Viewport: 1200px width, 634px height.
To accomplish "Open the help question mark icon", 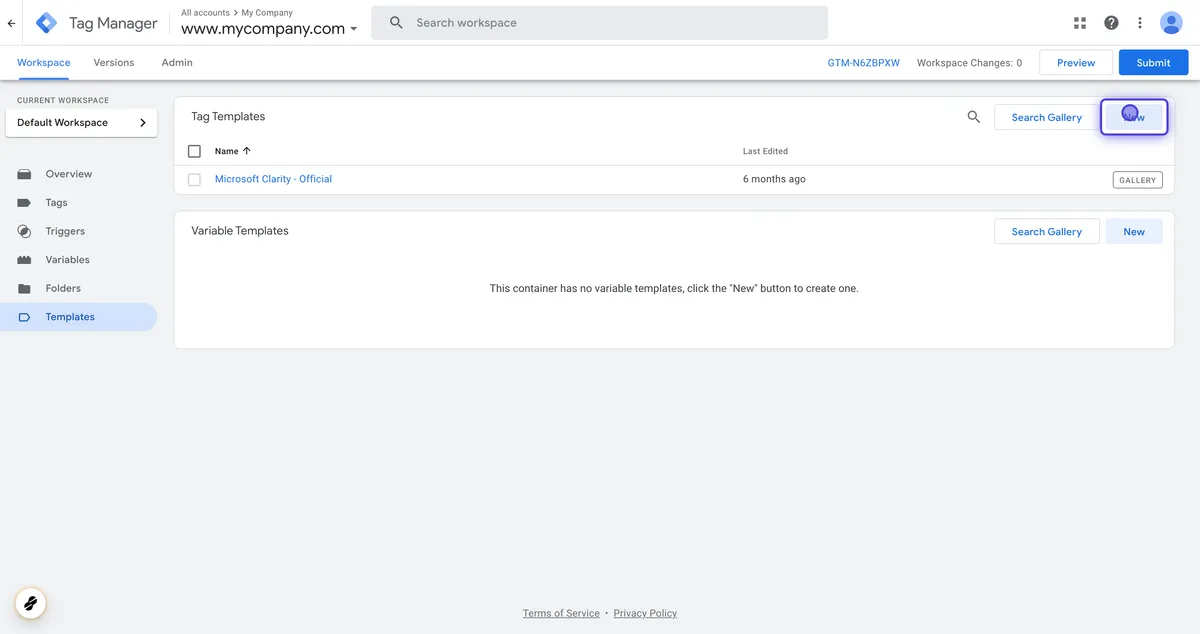I will (1111, 23).
